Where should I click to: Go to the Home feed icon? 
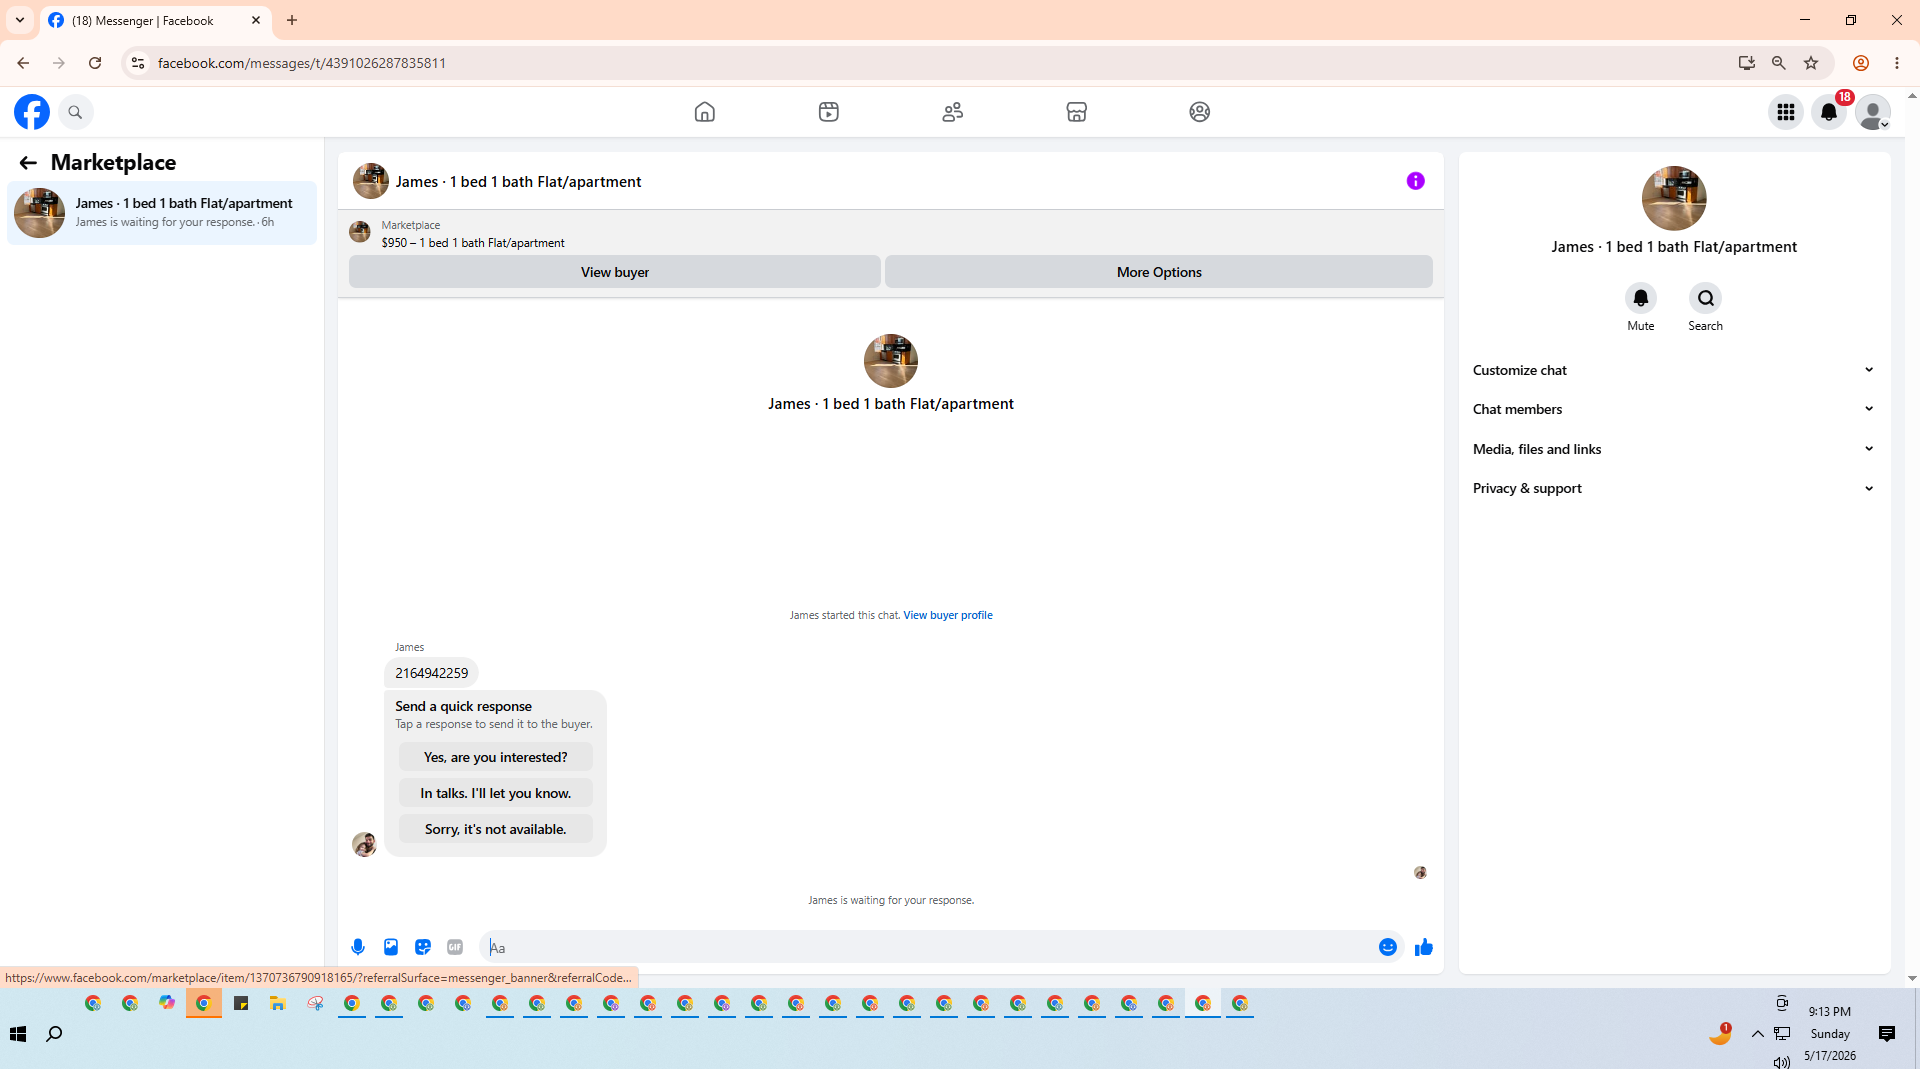[x=705, y=112]
